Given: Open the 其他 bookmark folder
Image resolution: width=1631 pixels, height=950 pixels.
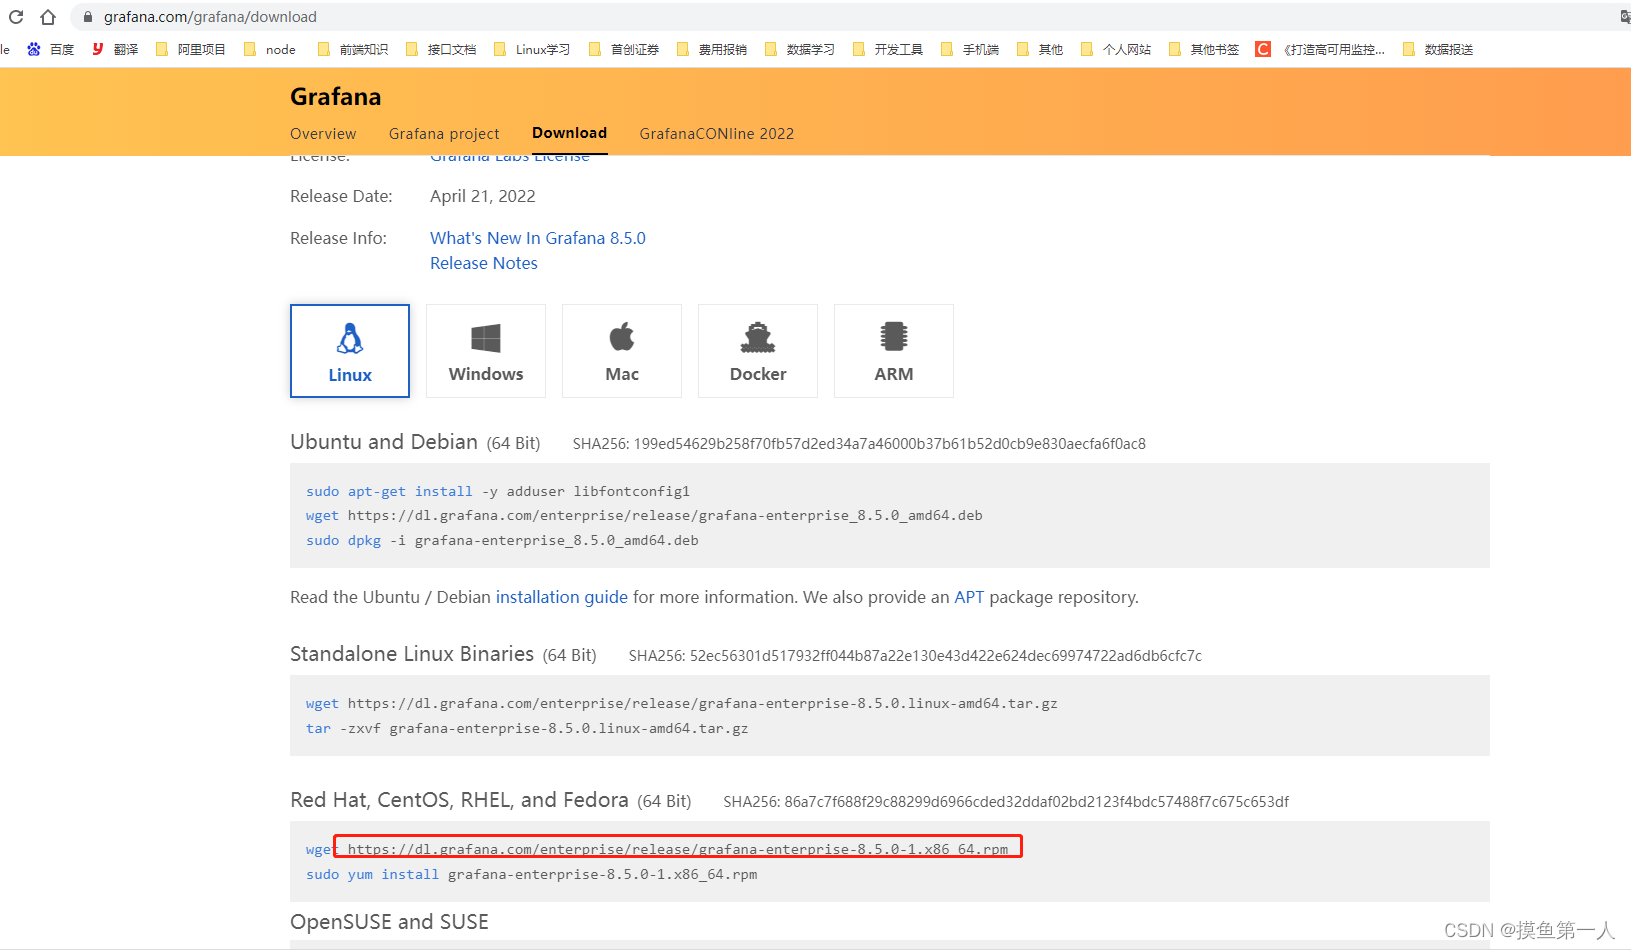Looking at the screenshot, I should pyautogui.click(x=1040, y=49).
